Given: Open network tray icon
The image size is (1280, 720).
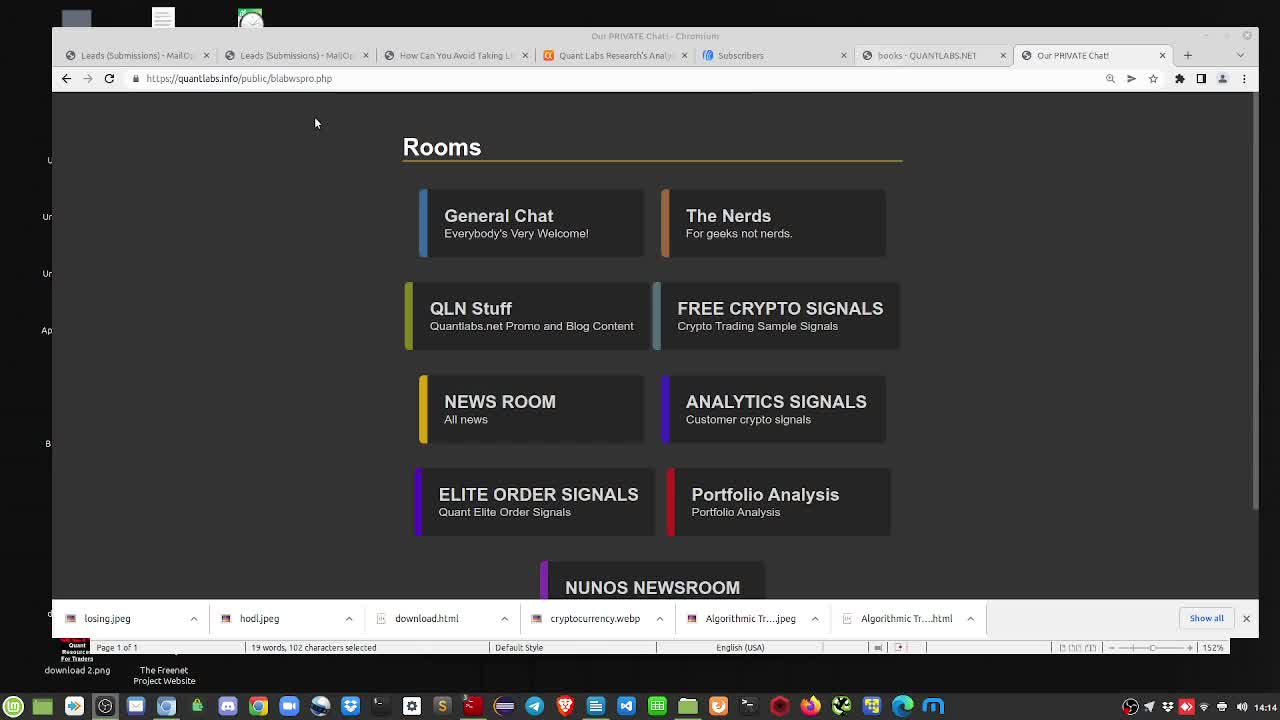Looking at the screenshot, I should [1203, 707].
